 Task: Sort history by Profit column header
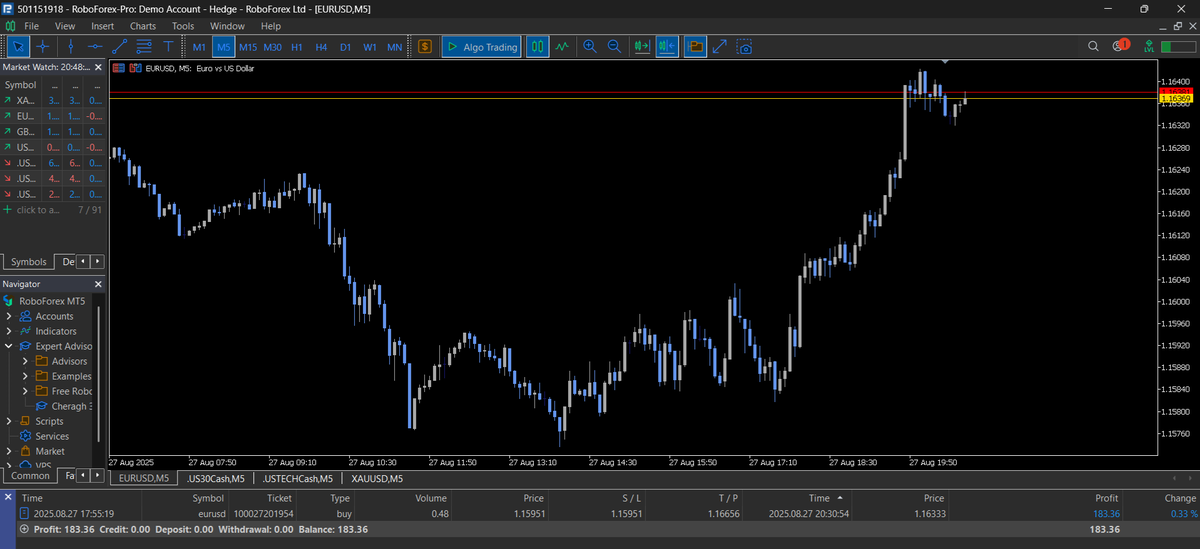[1106, 497]
